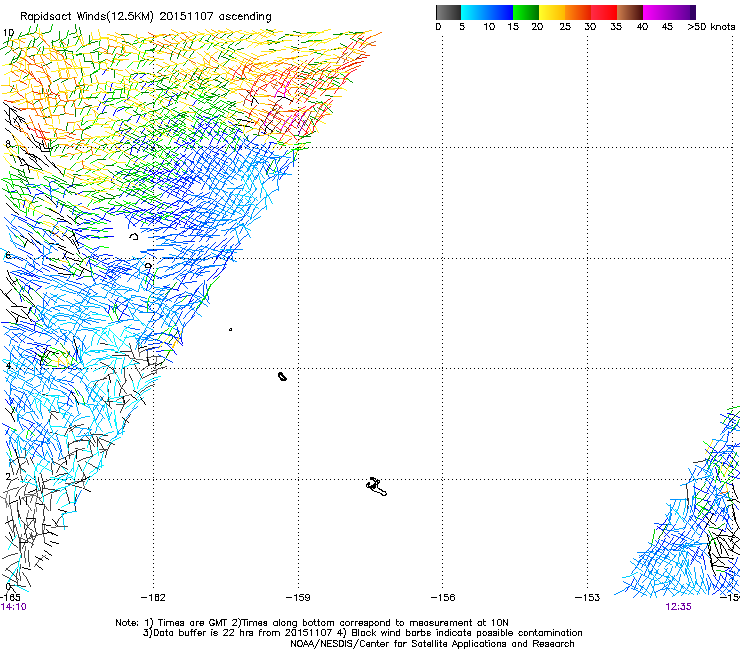
Task: Click the legend label '40'
Action: [x=642, y=27]
